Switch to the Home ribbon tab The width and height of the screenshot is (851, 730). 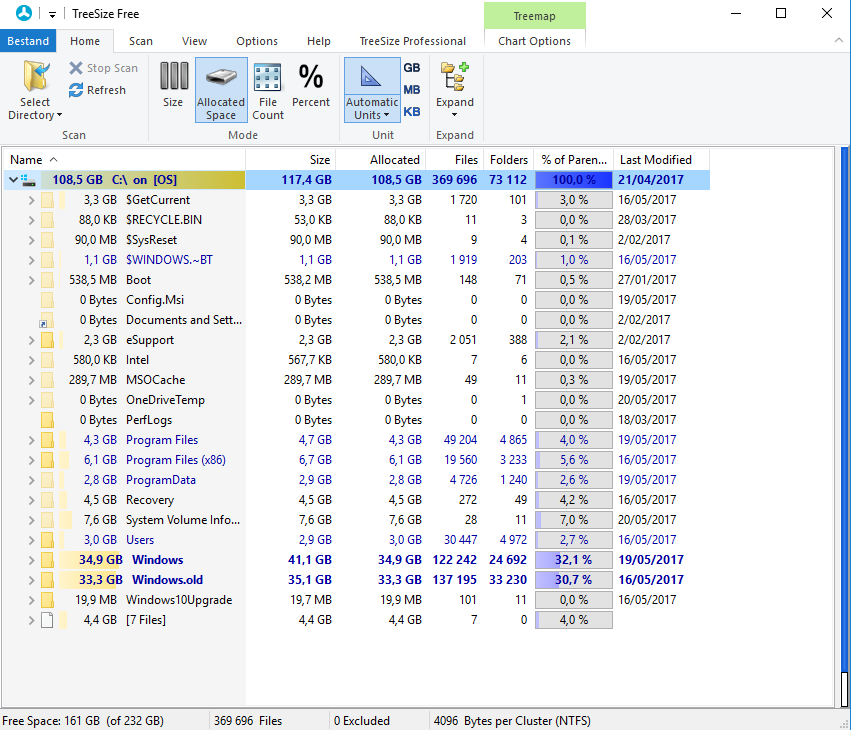[x=85, y=41]
